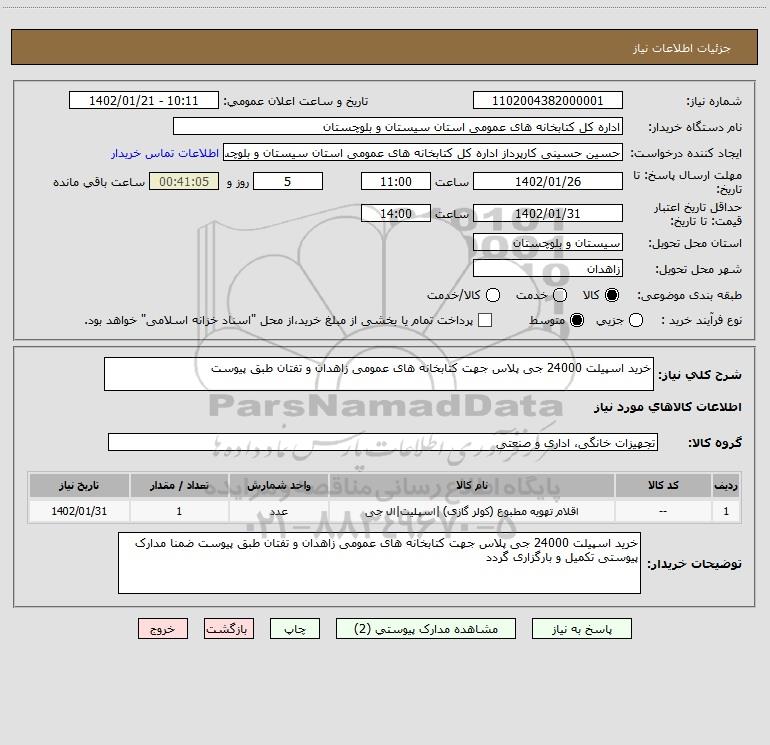770x745 pixels.
Task: Click the ردیف column header
Action: (x=726, y=485)
